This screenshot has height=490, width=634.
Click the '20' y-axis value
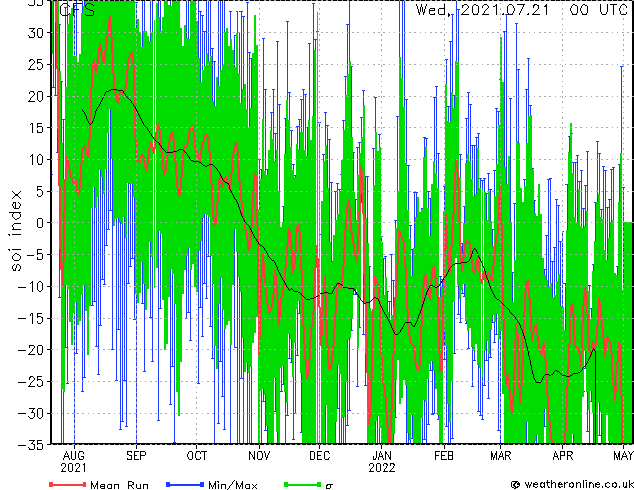tap(36, 96)
